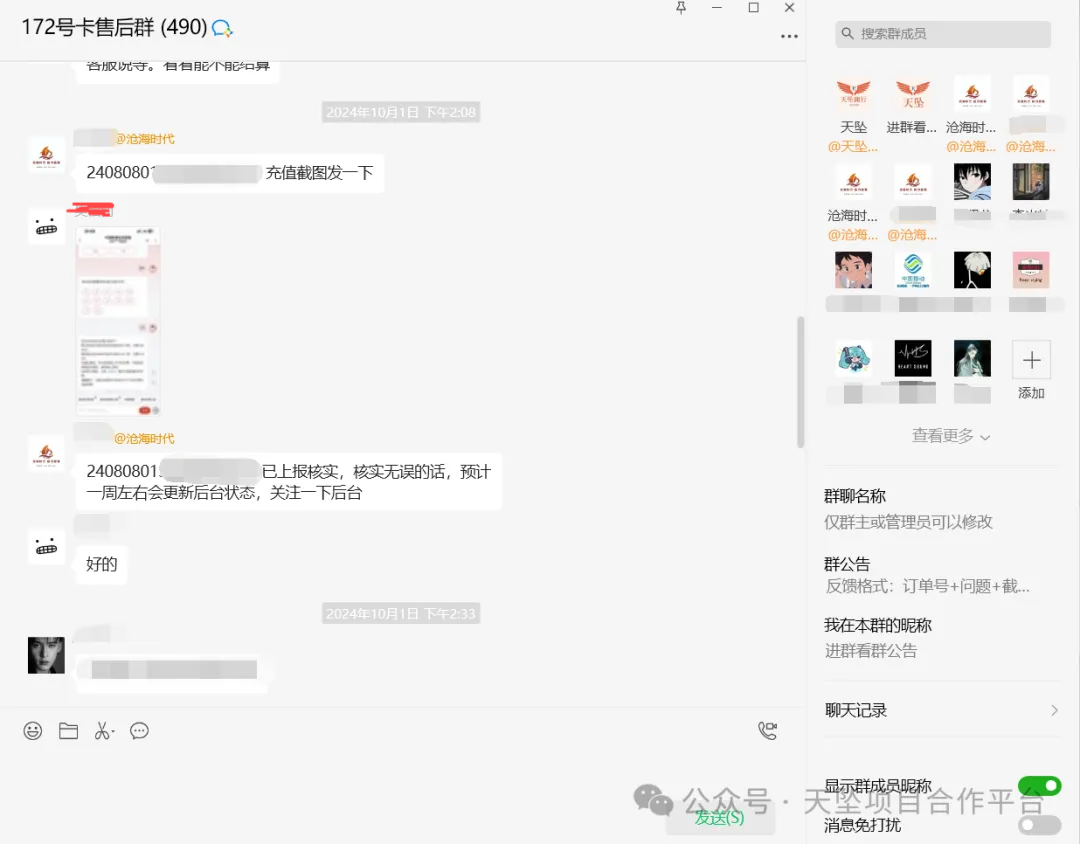This screenshot has width=1080, height=844.
Task: Click the folder icon to send a file
Action: click(x=68, y=731)
